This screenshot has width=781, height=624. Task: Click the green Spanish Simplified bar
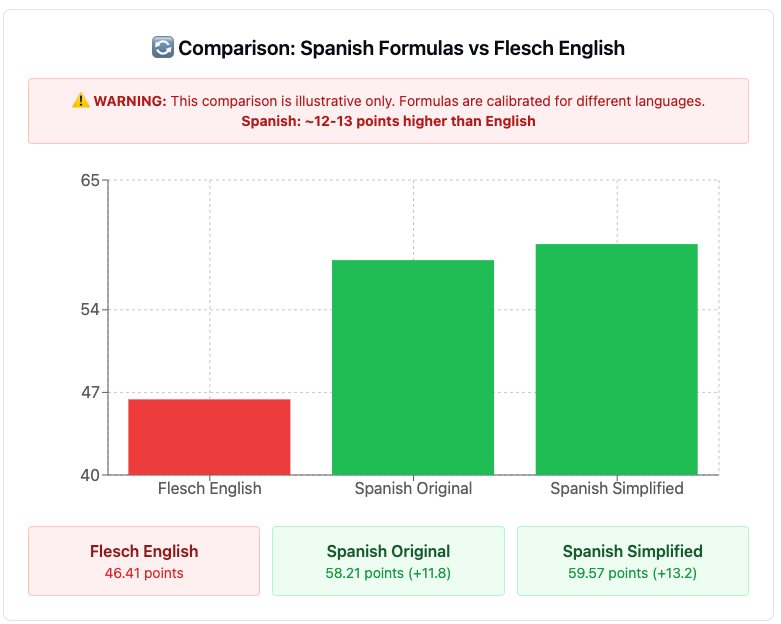pyautogui.click(x=616, y=359)
